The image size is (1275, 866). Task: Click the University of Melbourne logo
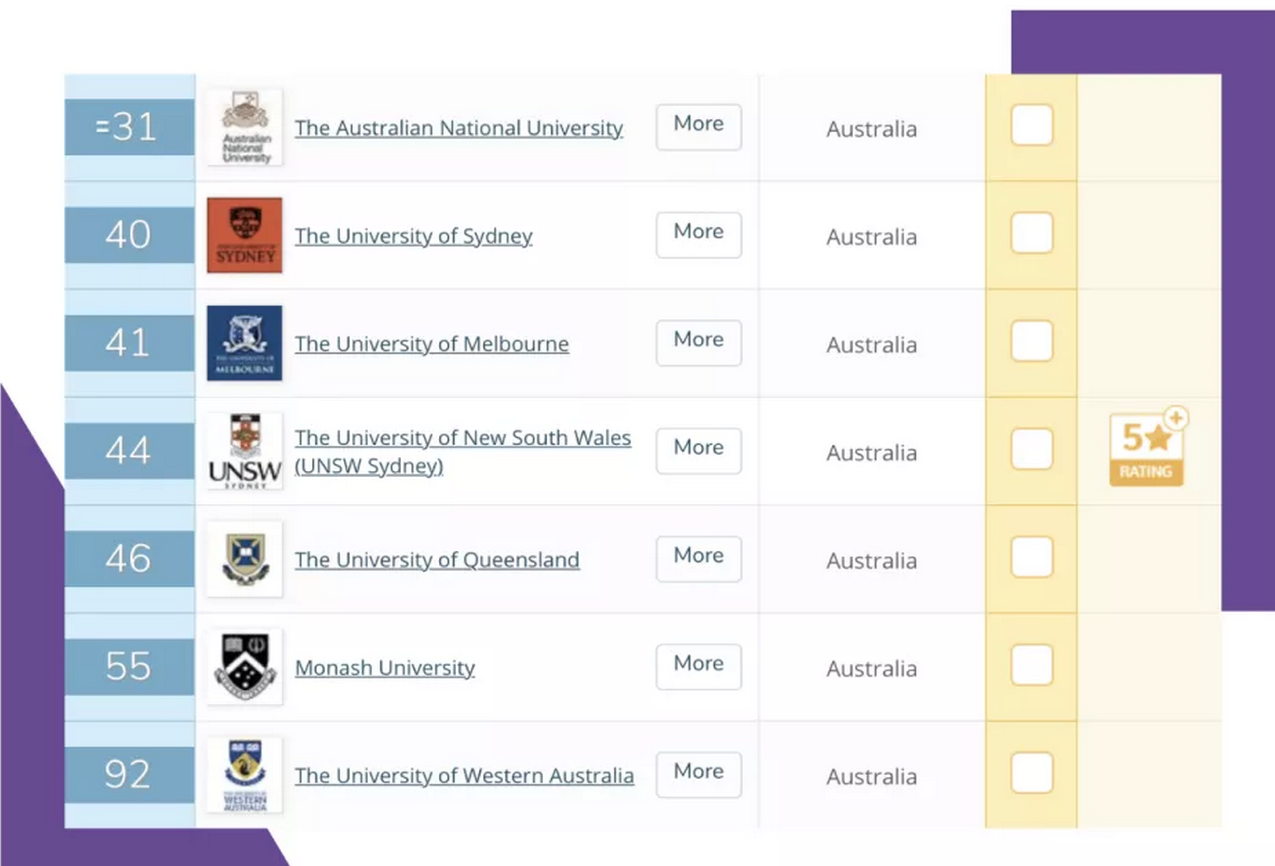(244, 344)
